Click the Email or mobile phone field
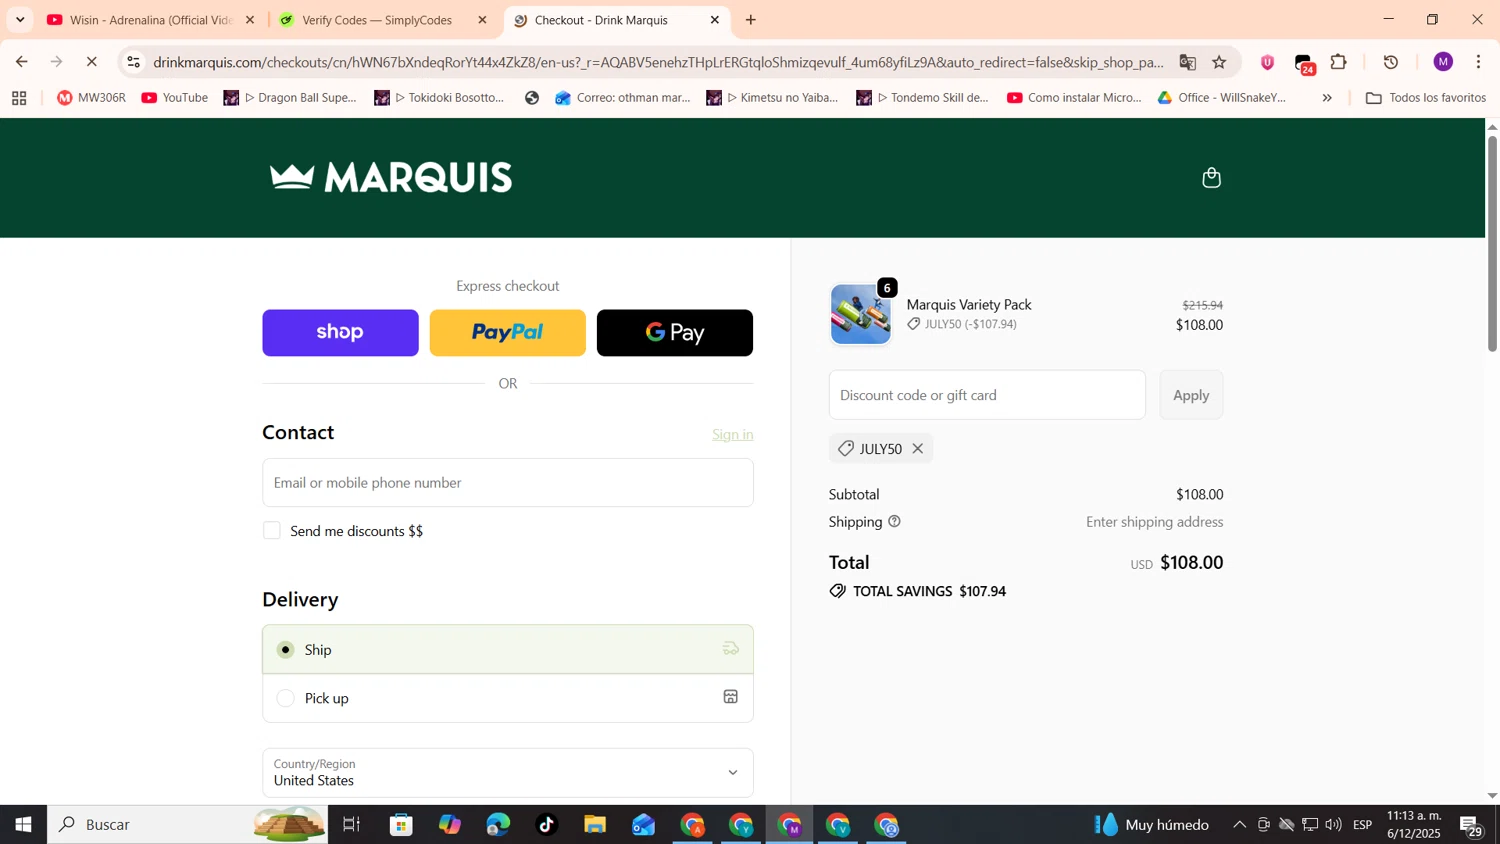This screenshot has height=844, width=1500. [508, 483]
